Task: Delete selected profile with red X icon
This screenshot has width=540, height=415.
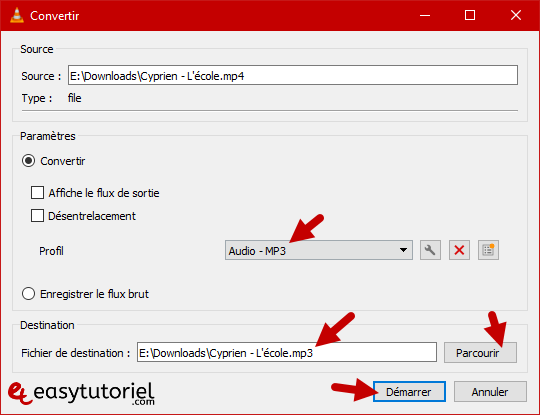Action: [x=459, y=250]
